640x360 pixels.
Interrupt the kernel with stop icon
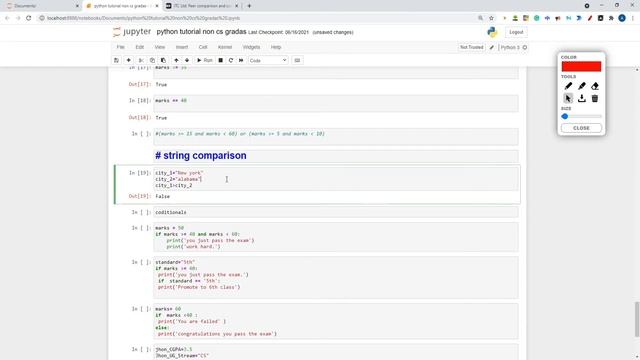point(220,60)
